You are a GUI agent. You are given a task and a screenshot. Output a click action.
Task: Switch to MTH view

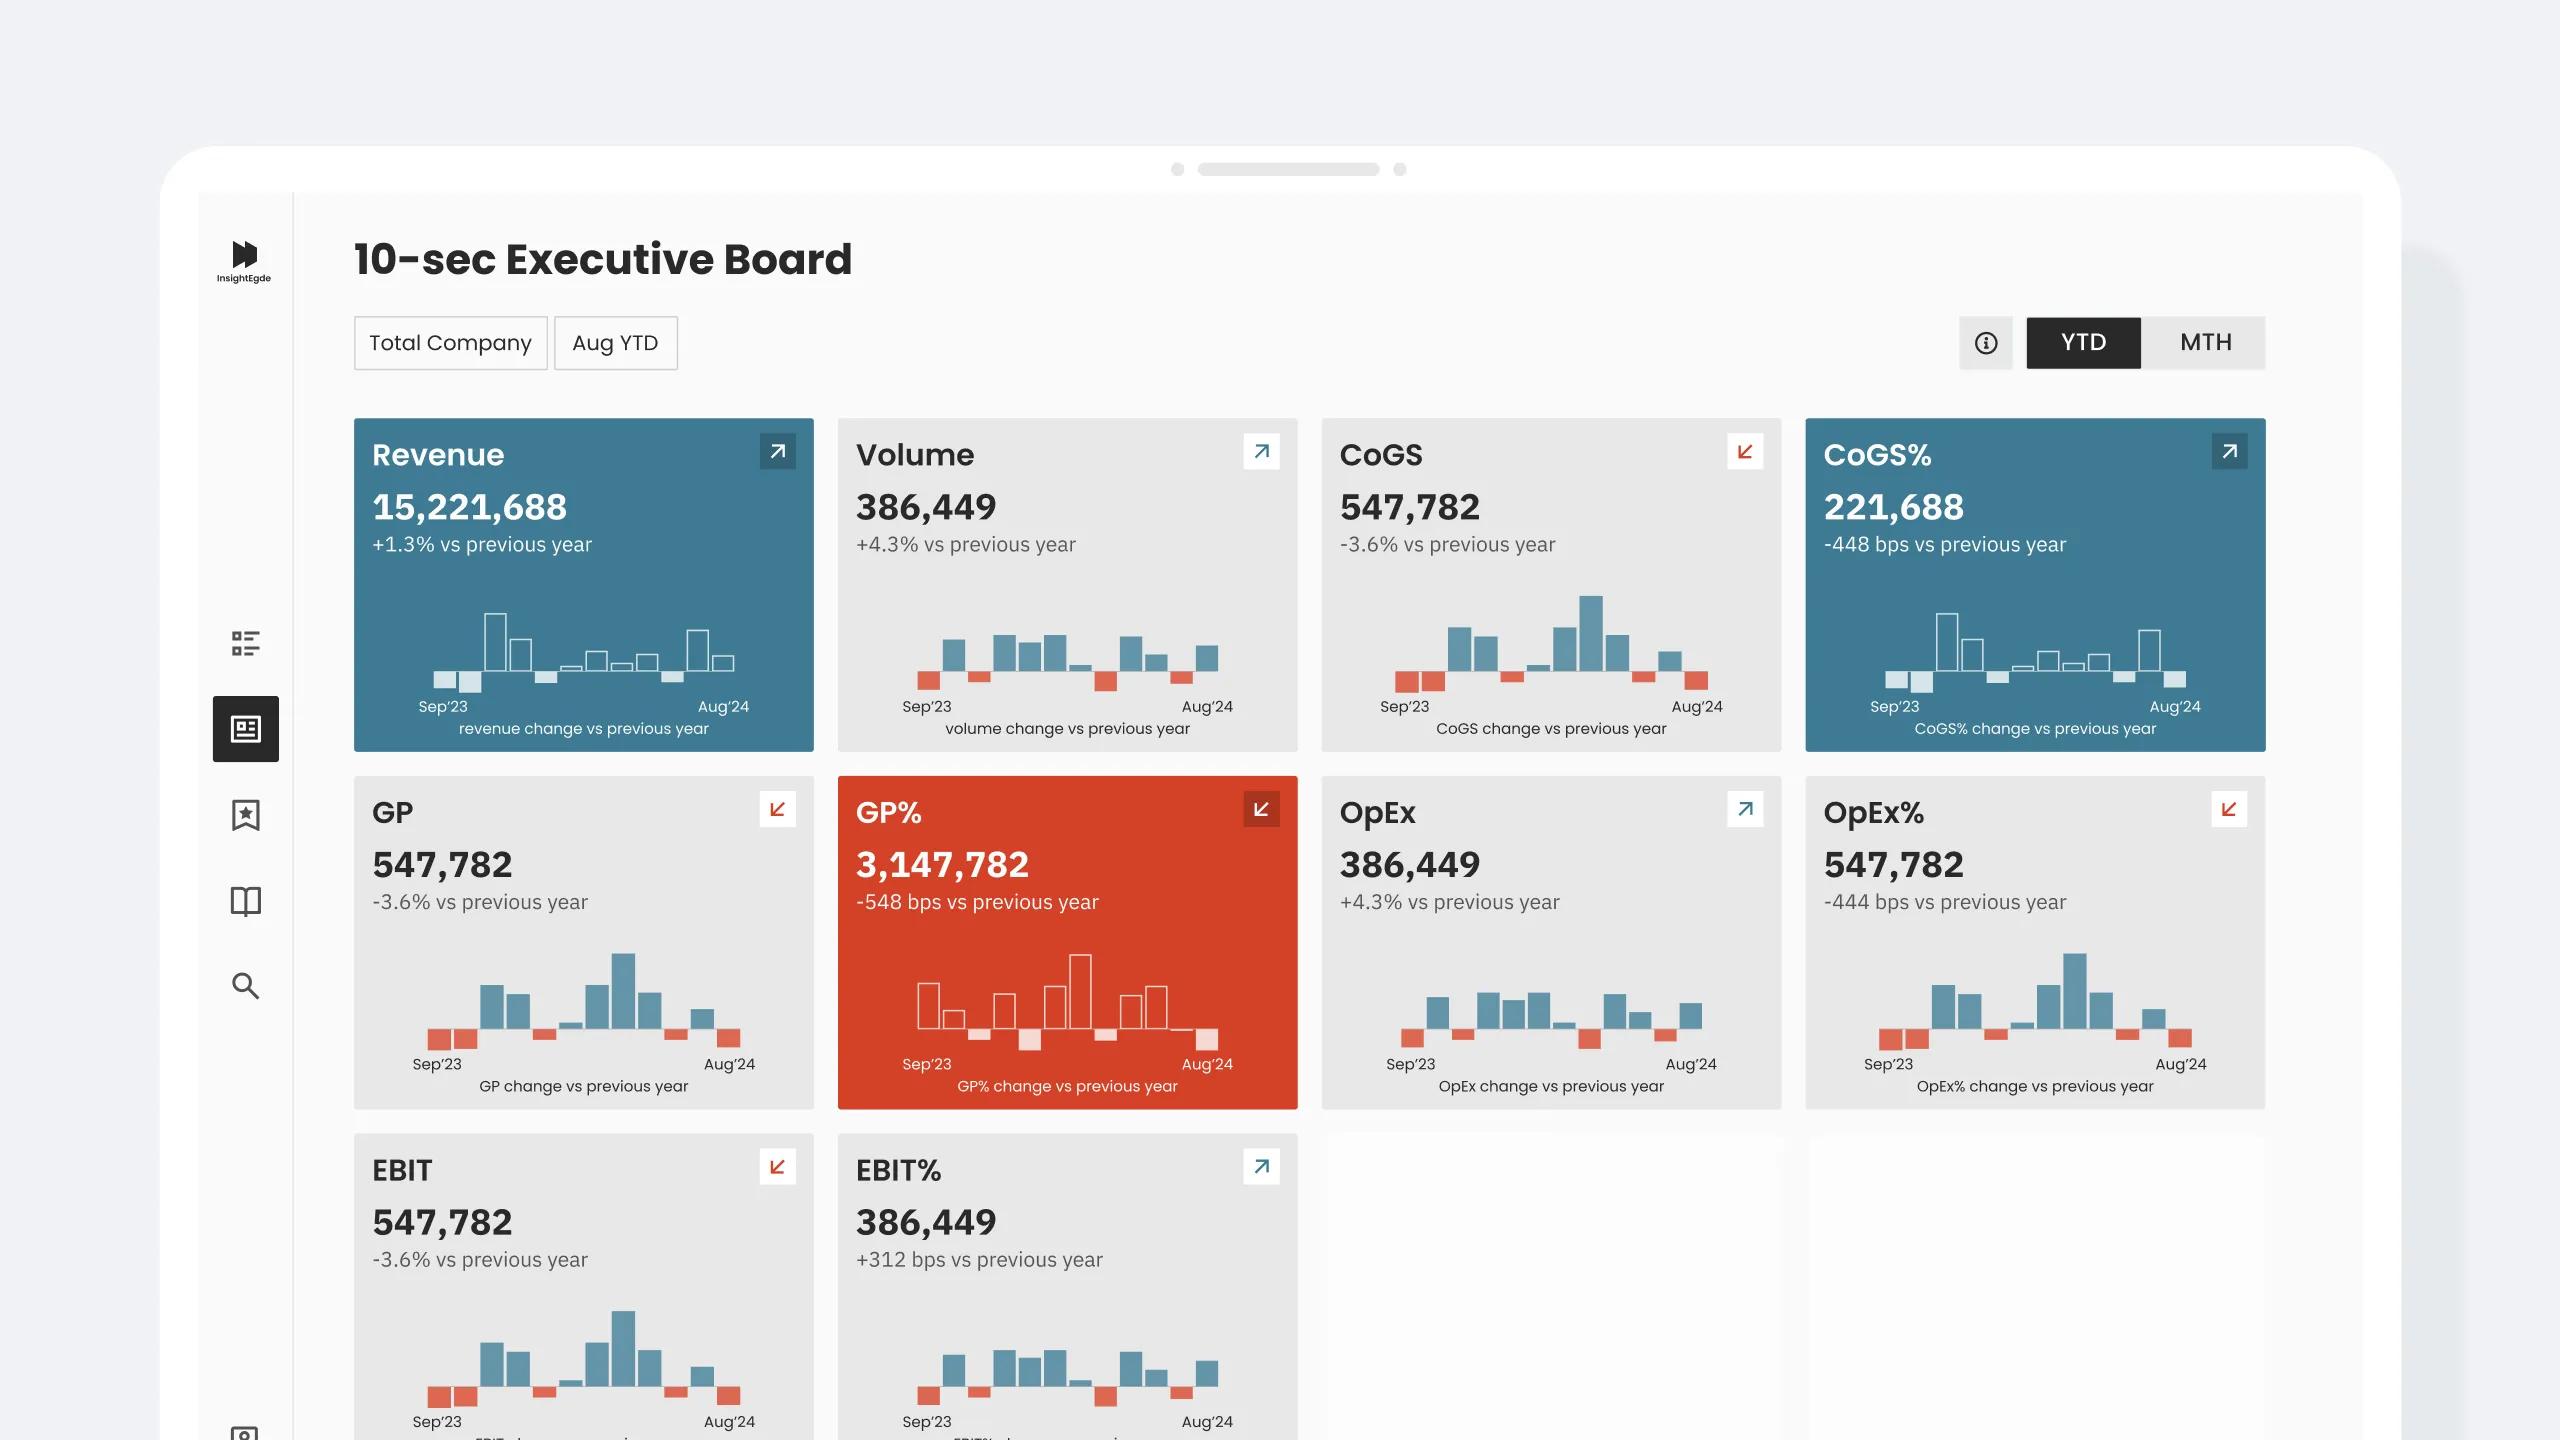pyautogui.click(x=2206, y=343)
